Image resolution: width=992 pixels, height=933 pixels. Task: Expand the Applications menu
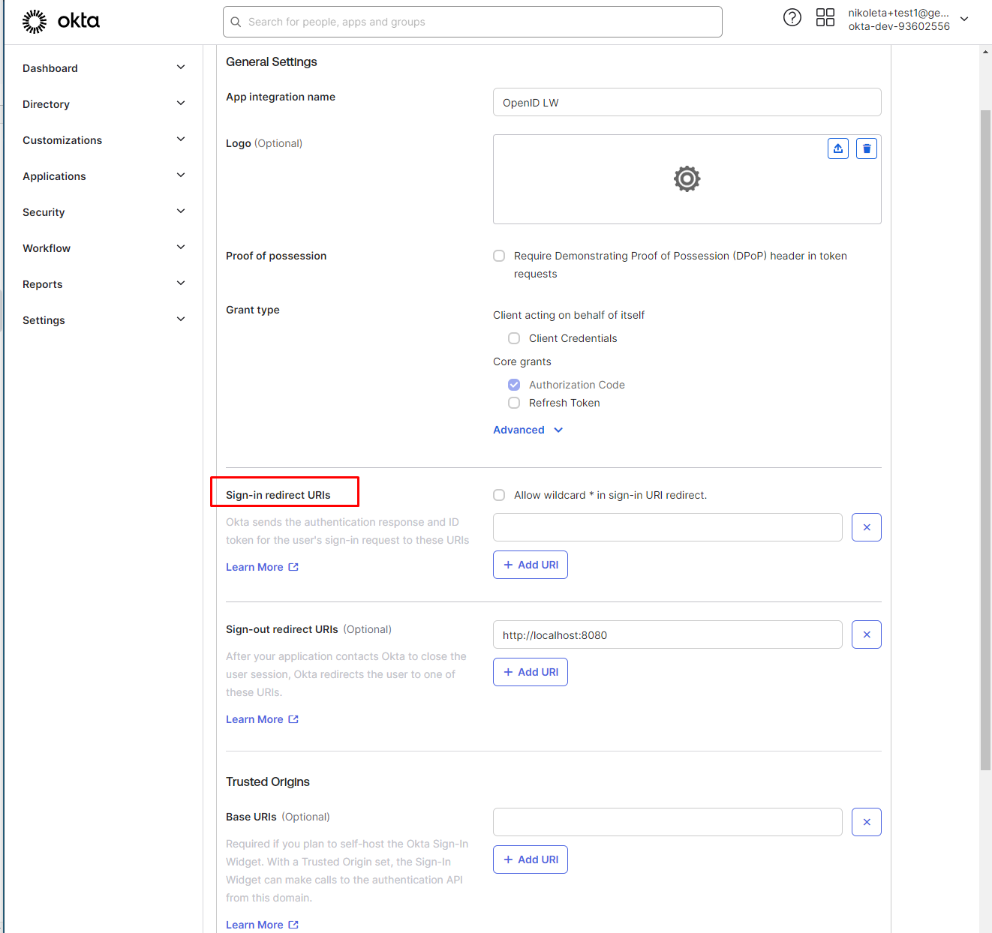(x=104, y=176)
